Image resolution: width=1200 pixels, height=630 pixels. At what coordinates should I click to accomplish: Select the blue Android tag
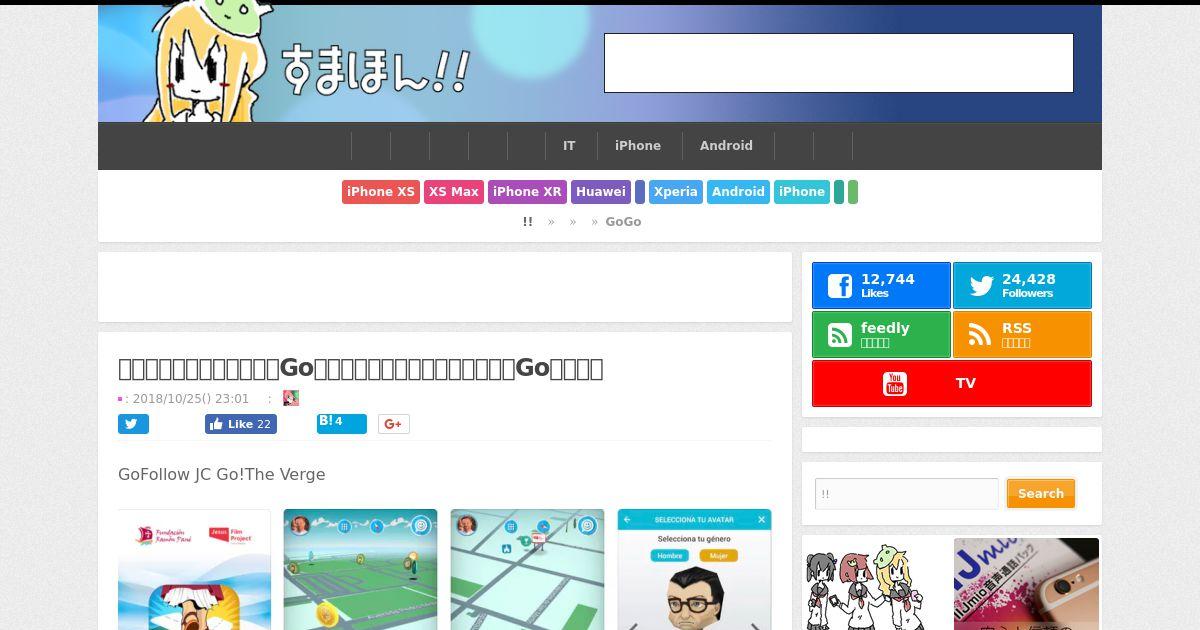point(738,192)
